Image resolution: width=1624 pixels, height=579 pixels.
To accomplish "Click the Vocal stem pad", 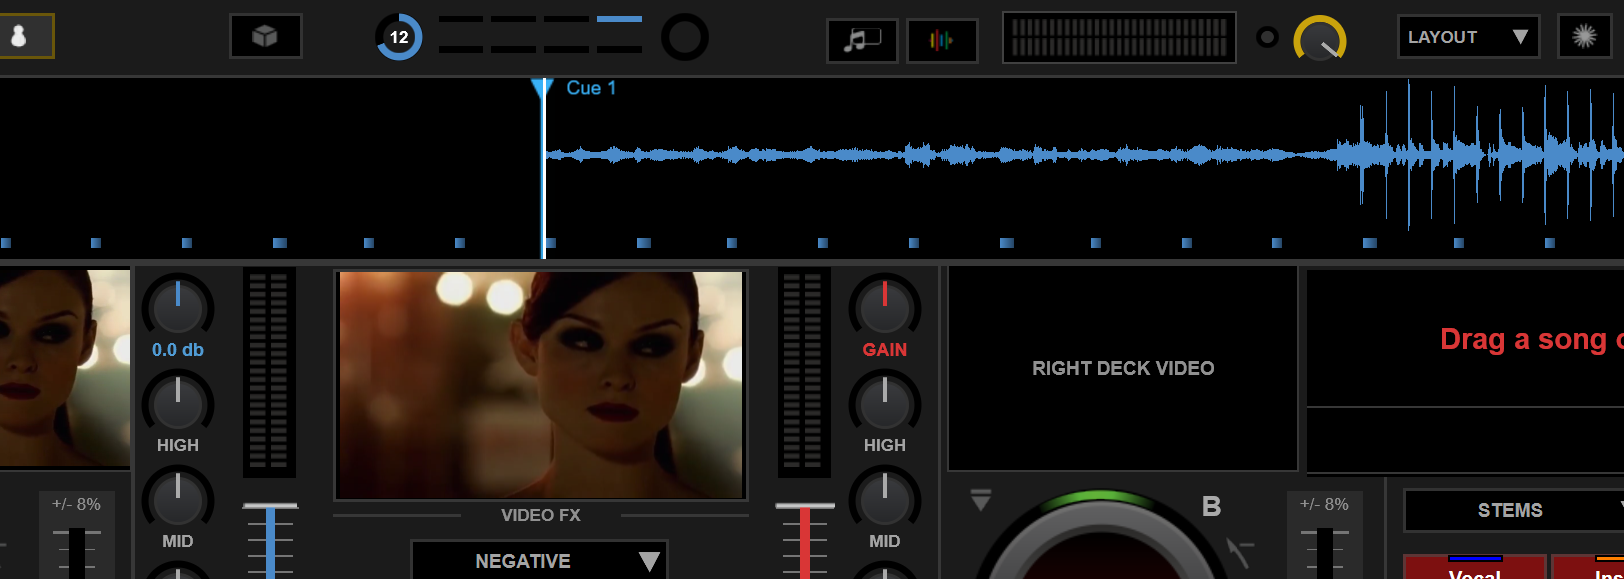I will (1475, 568).
